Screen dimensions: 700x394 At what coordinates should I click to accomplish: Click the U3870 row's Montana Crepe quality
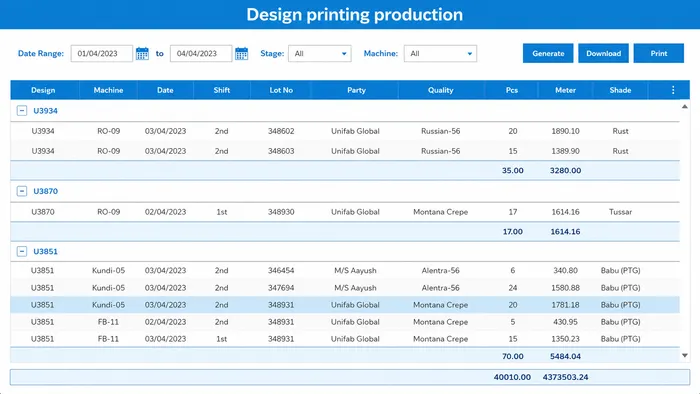(x=441, y=212)
